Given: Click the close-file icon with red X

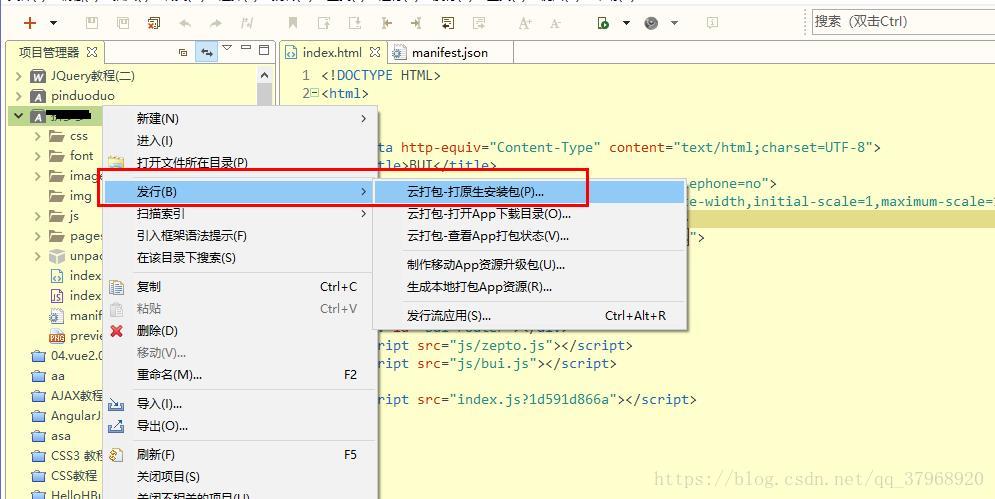Looking at the screenshot, I should (153, 23).
